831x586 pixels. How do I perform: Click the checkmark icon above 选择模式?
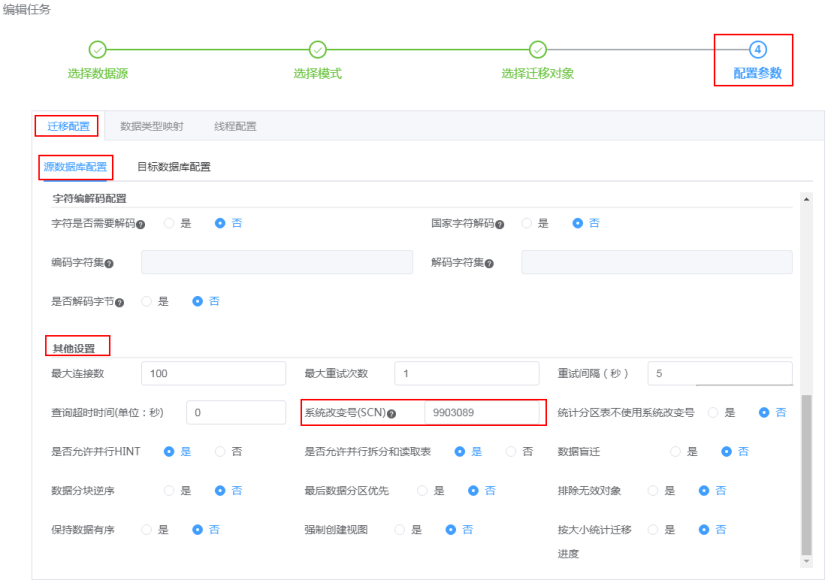(318, 47)
